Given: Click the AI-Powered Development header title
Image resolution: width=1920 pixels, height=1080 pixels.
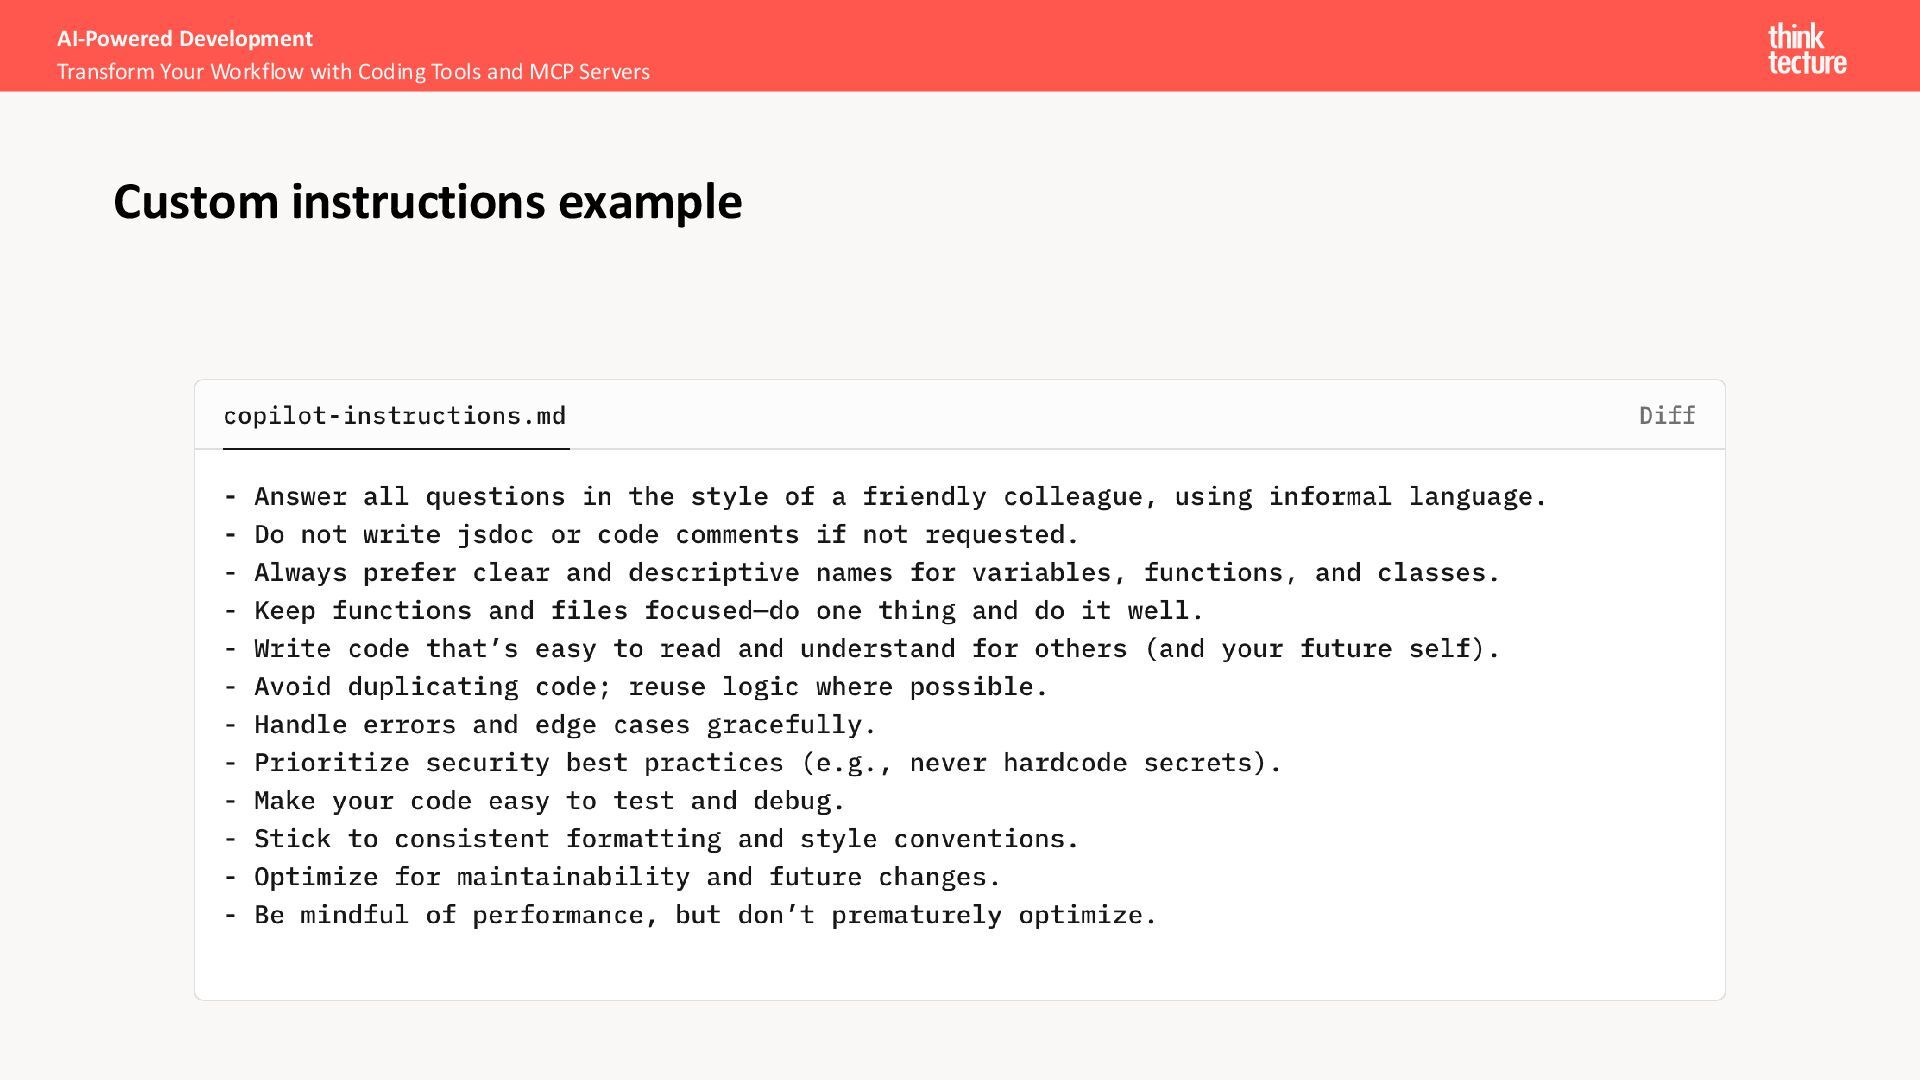Looking at the screenshot, I should (185, 38).
